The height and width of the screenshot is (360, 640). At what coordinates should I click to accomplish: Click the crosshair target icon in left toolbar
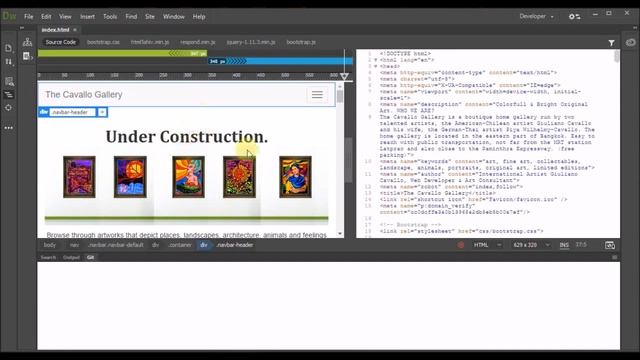click(x=9, y=108)
